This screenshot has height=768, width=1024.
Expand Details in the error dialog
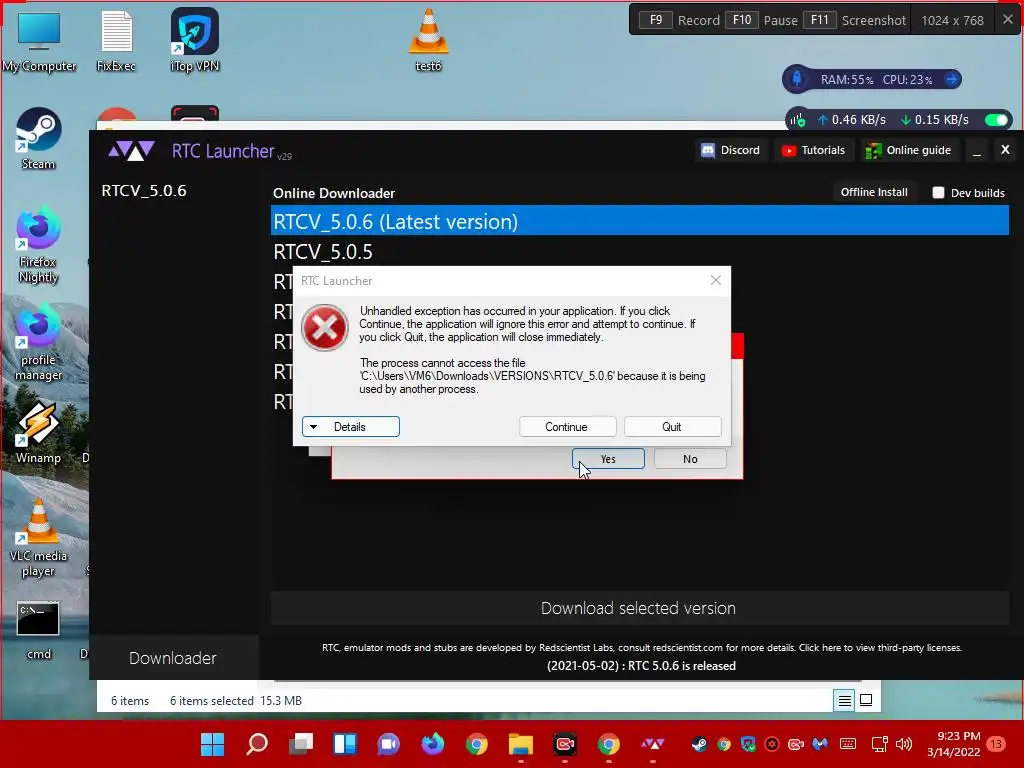pyautogui.click(x=351, y=426)
